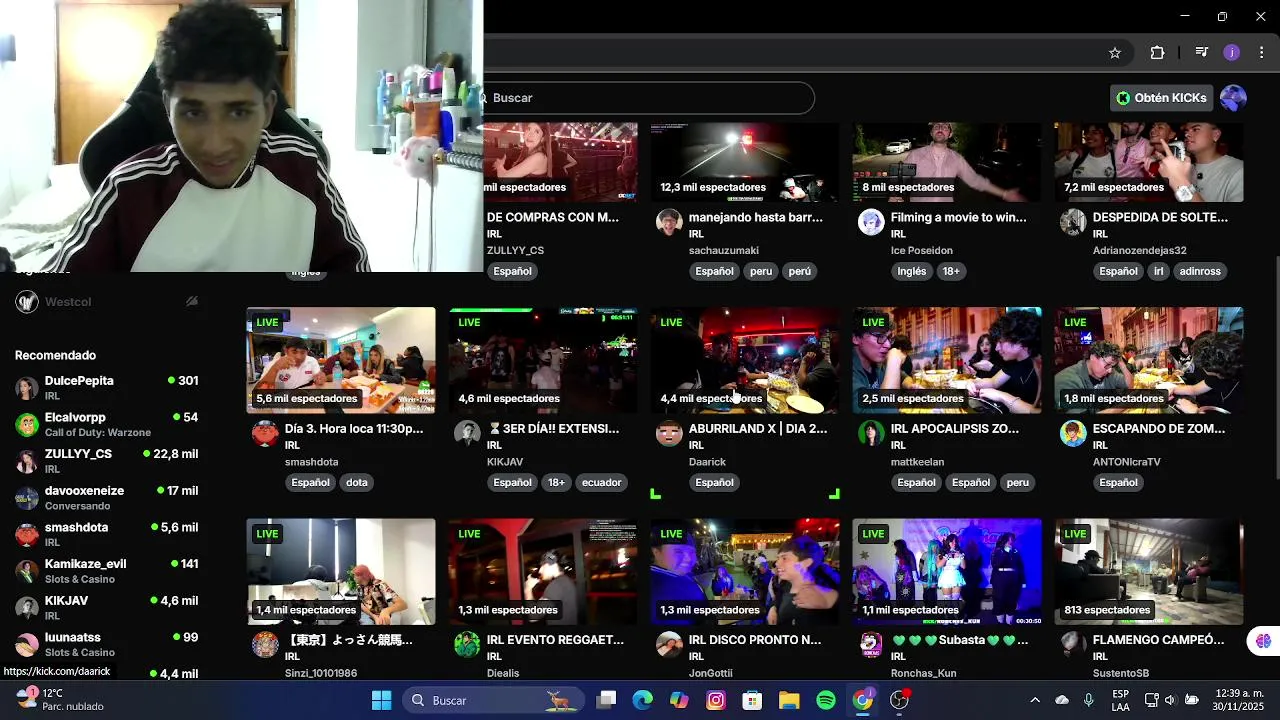Focus the Kick Buscar search field
Viewport: 1280px width, 720px height.
648,98
